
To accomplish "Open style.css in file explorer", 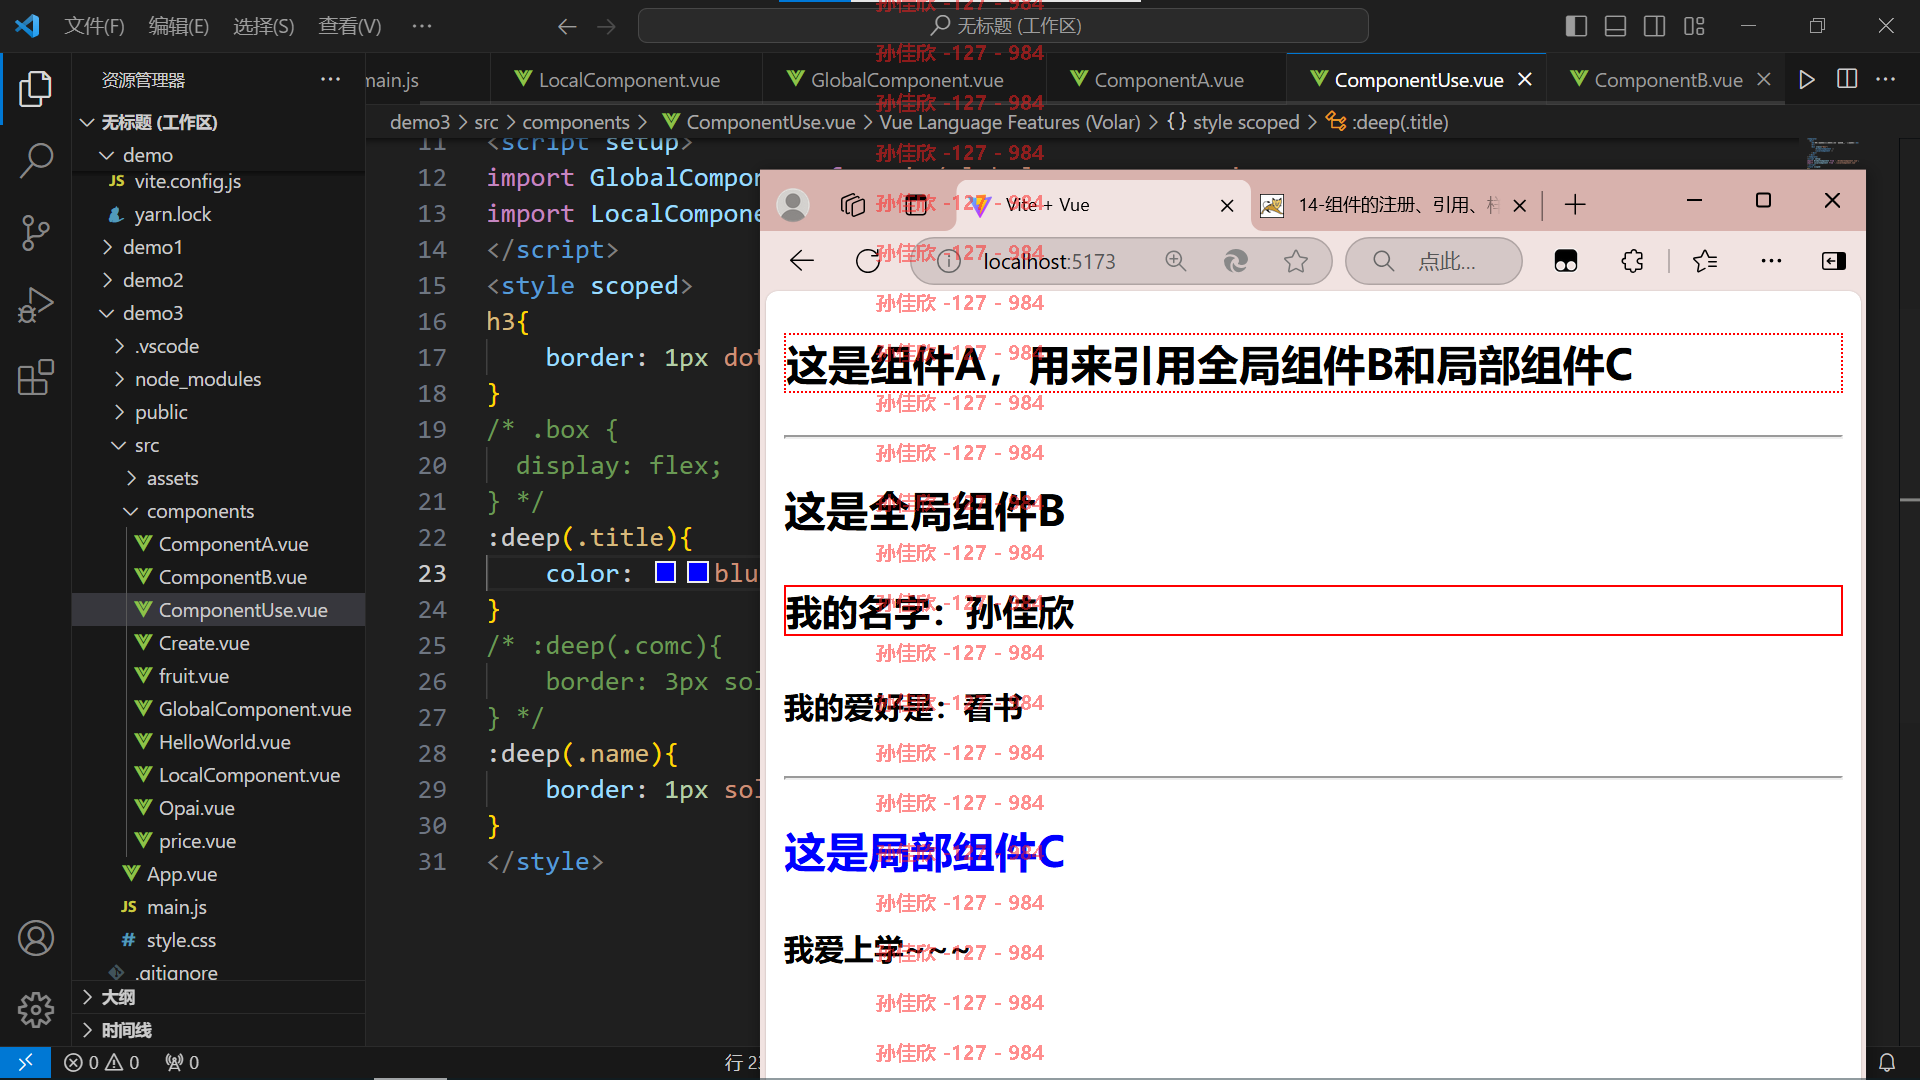I will click(181, 940).
